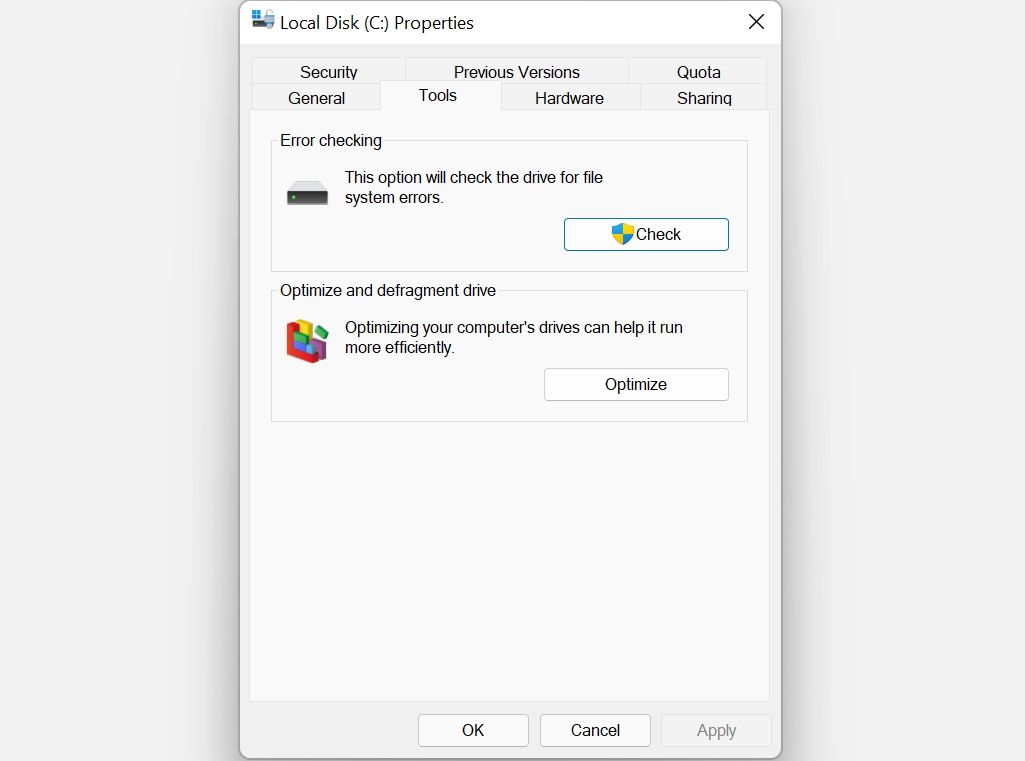Viewport: 1025px width, 761px height.
Task: Switch to the Sharing tab
Action: pyautogui.click(x=704, y=98)
